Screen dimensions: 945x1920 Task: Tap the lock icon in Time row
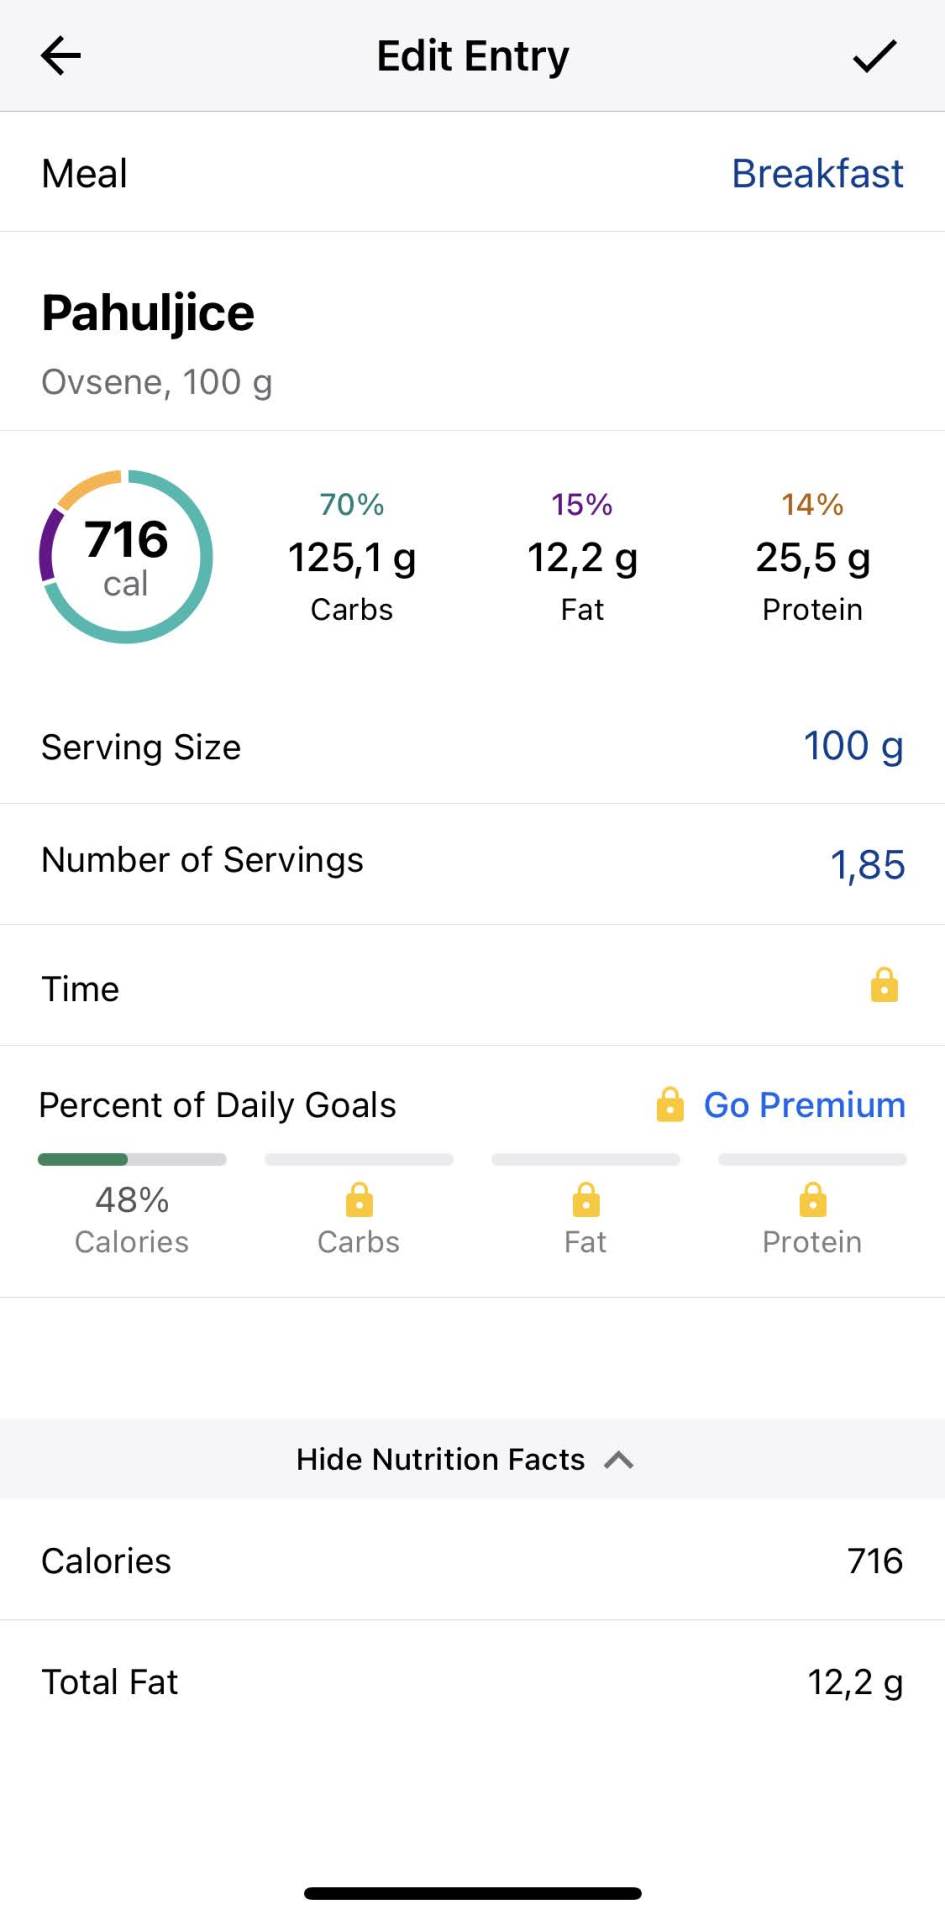coord(884,985)
